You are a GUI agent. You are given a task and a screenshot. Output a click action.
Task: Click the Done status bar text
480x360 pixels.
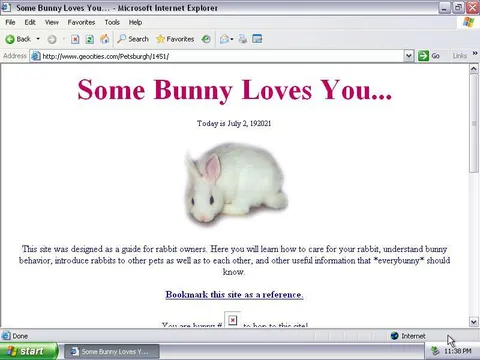(x=20, y=336)
